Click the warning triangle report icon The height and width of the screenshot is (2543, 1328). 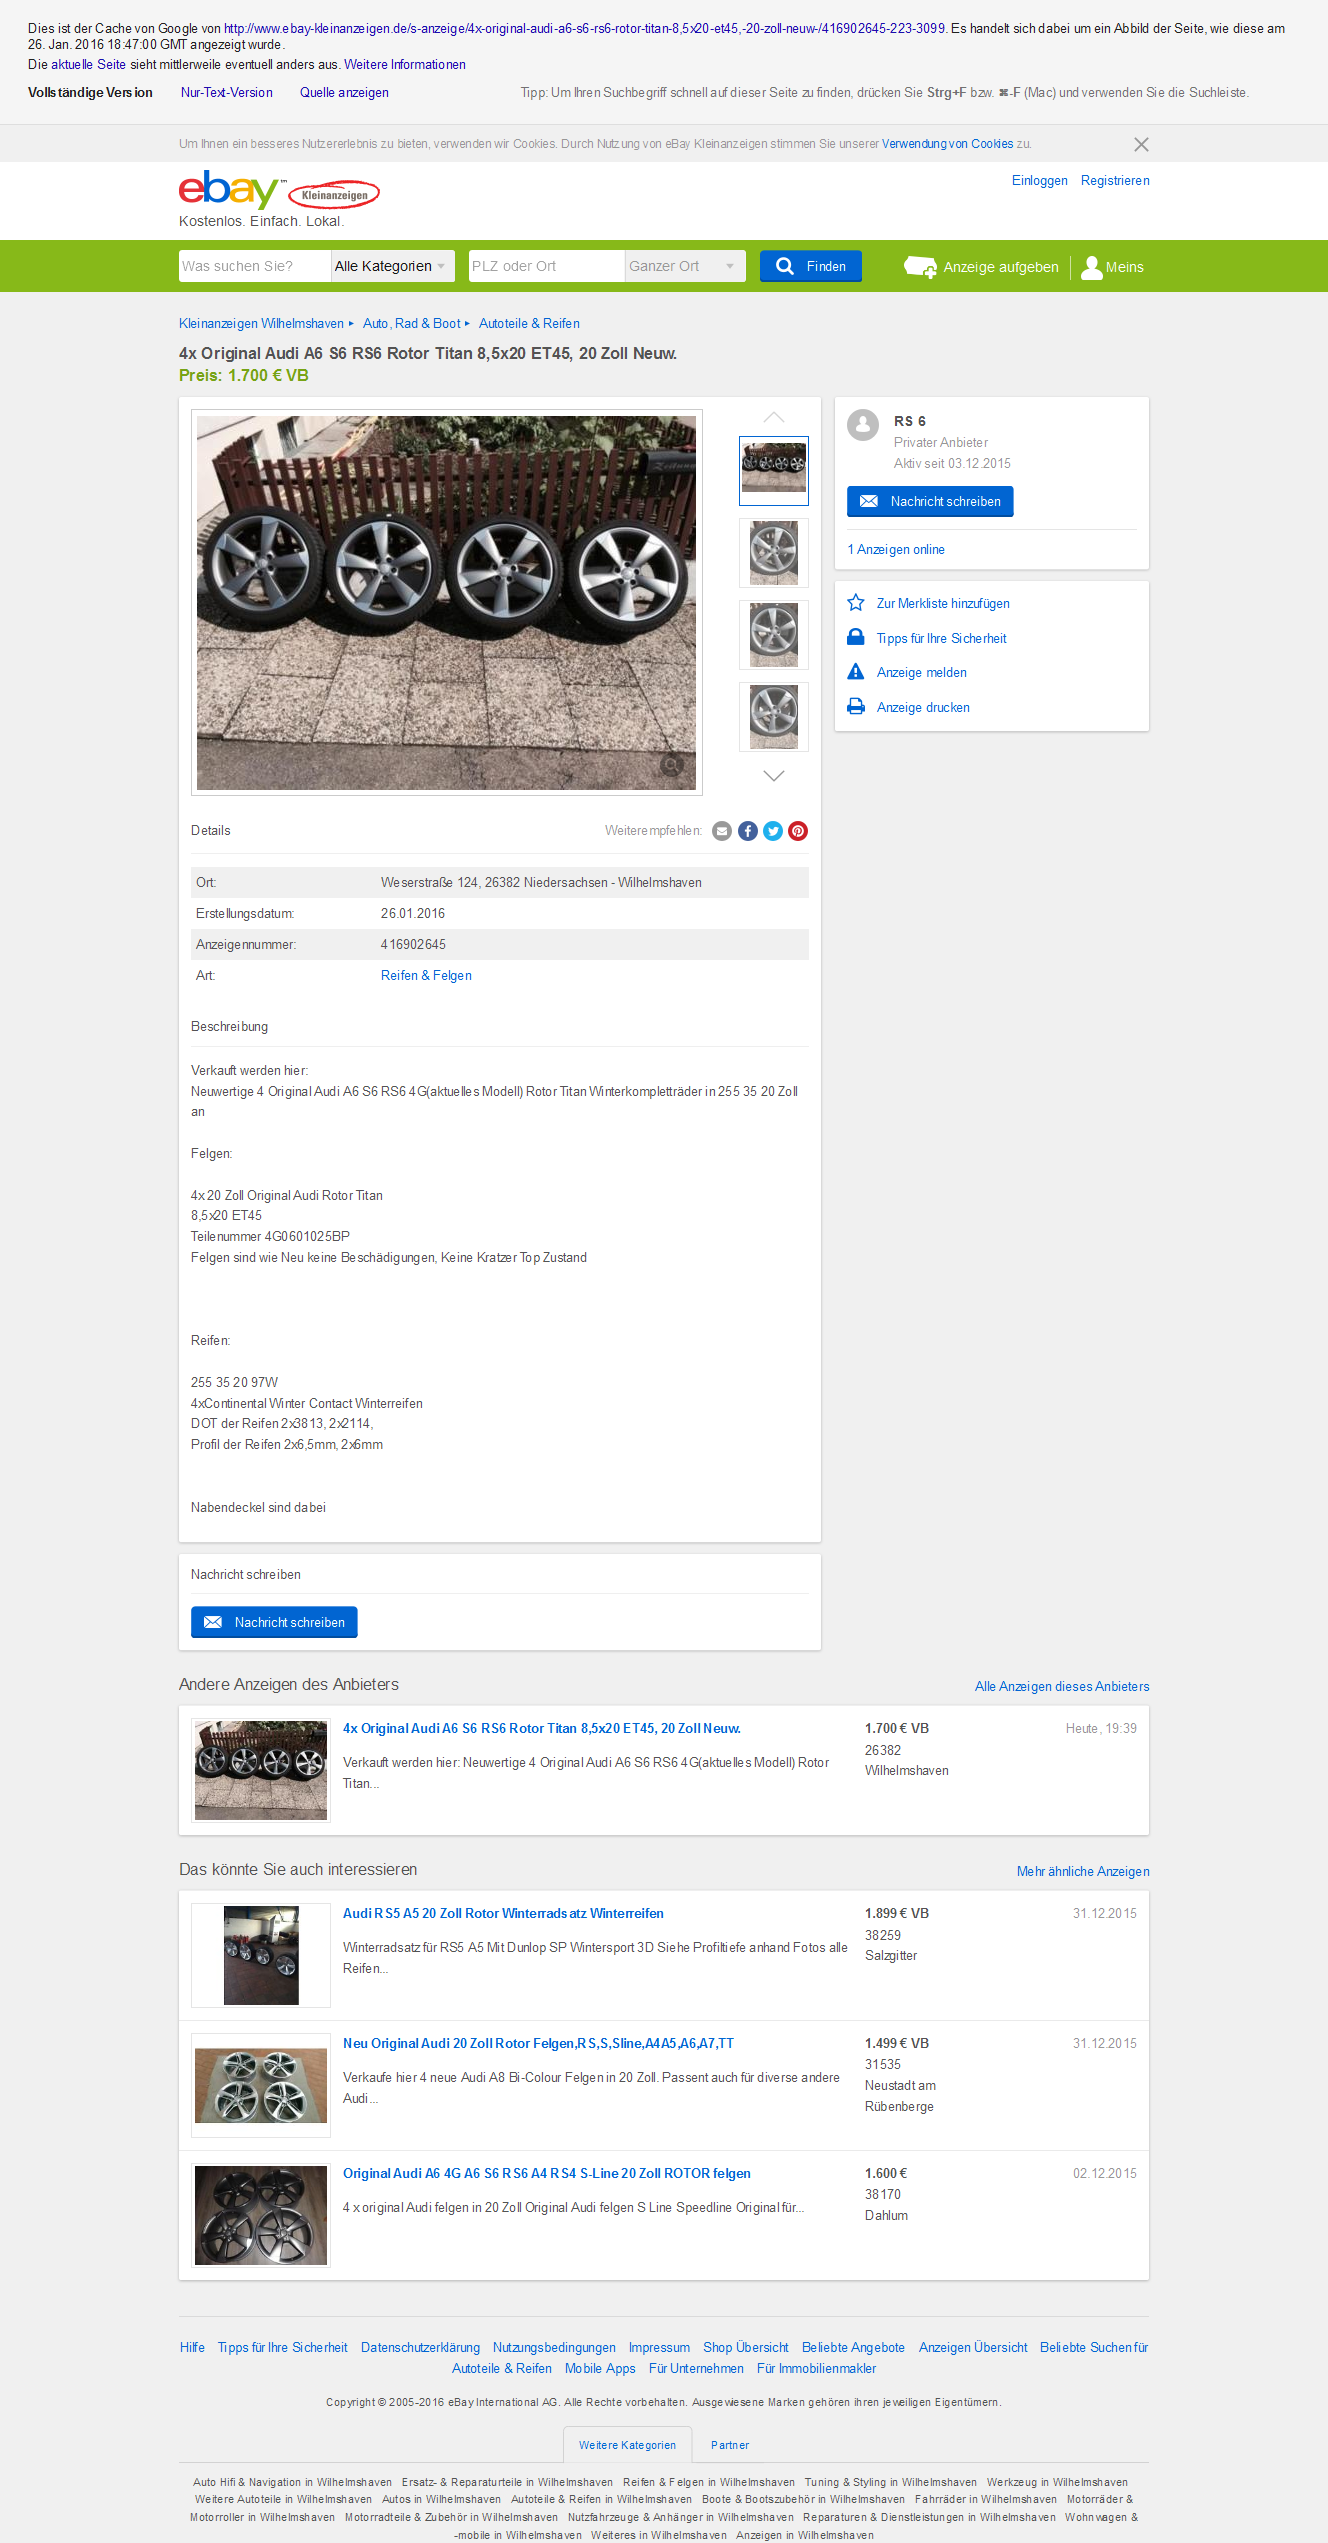tap(856, 671)
